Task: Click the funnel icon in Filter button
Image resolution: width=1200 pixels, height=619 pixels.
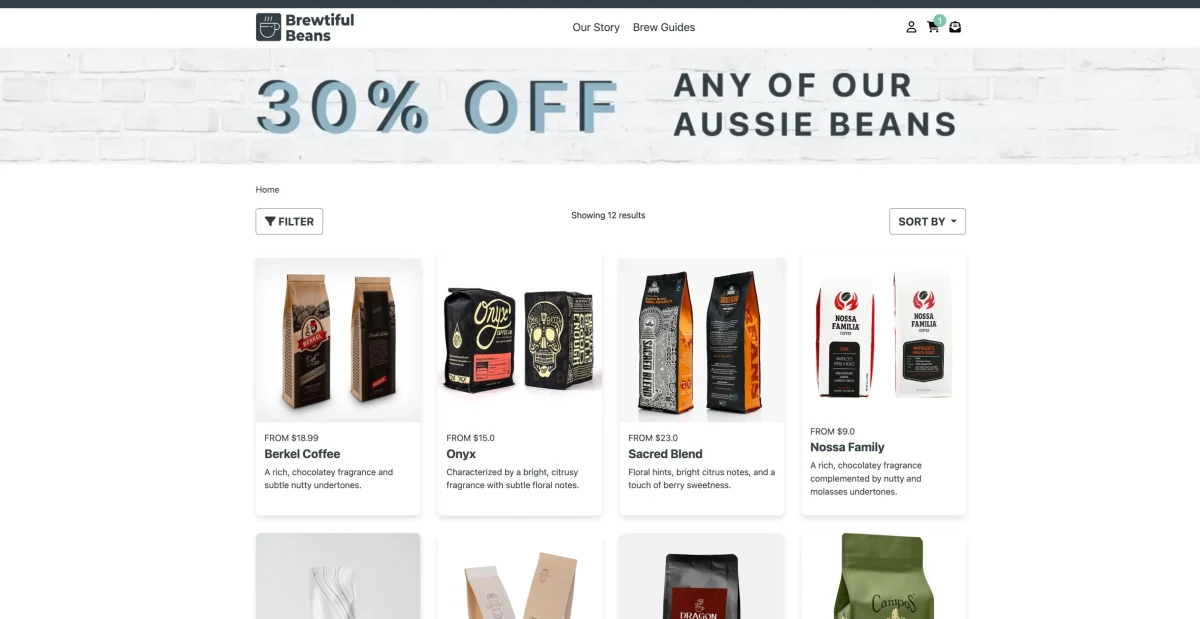Action: 270,222
